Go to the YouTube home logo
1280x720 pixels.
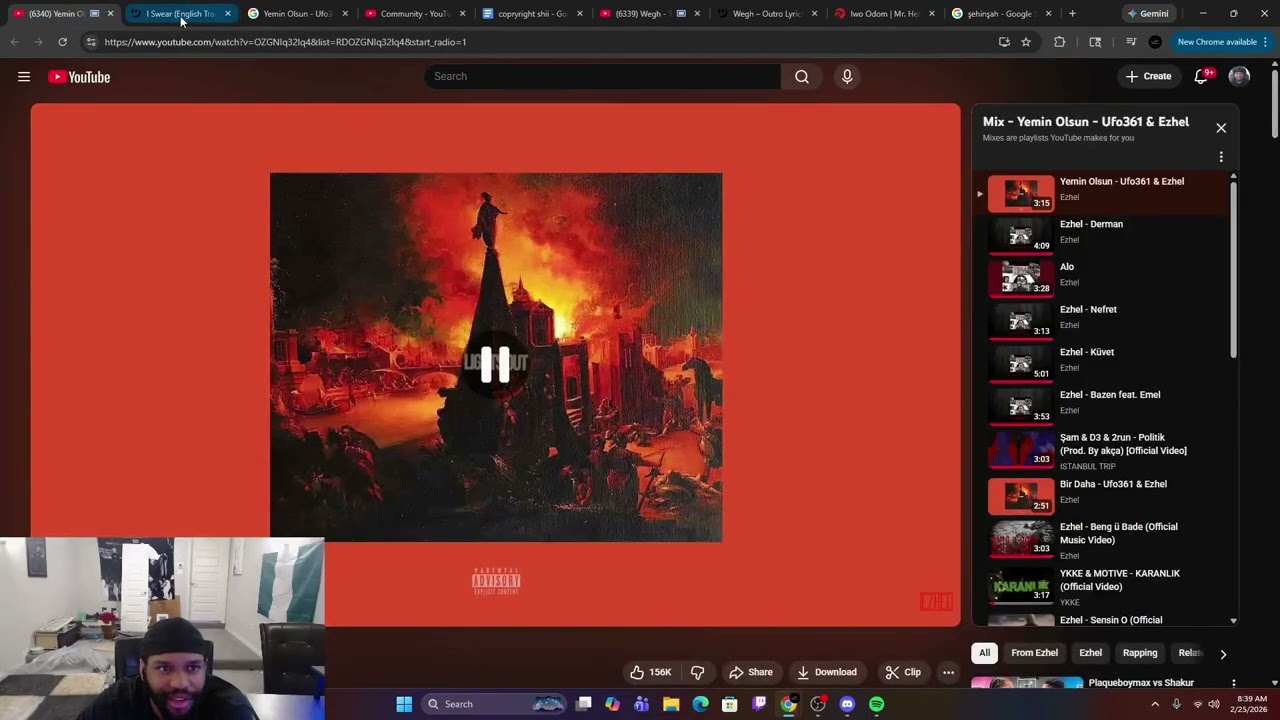pyautogui.click(x=79, y=77)
